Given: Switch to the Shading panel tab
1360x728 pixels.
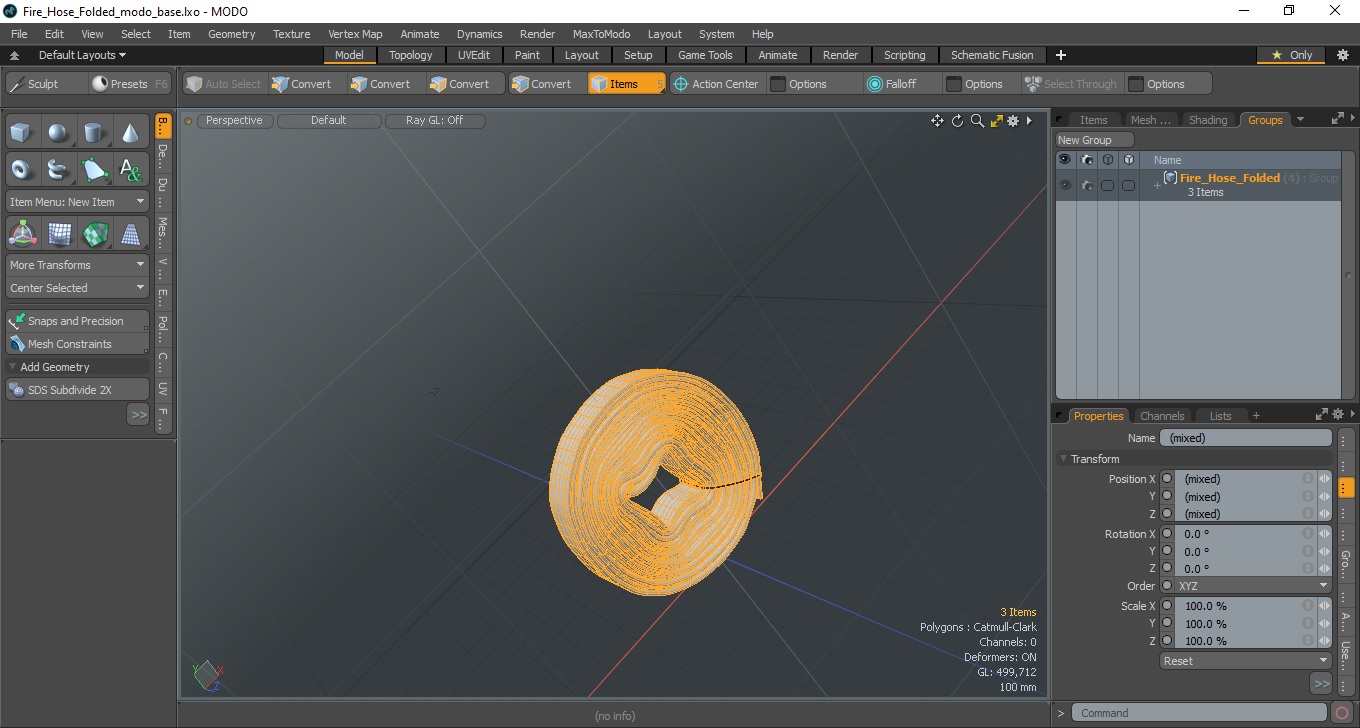Looking at the screenshot, I should (1207, 120).
